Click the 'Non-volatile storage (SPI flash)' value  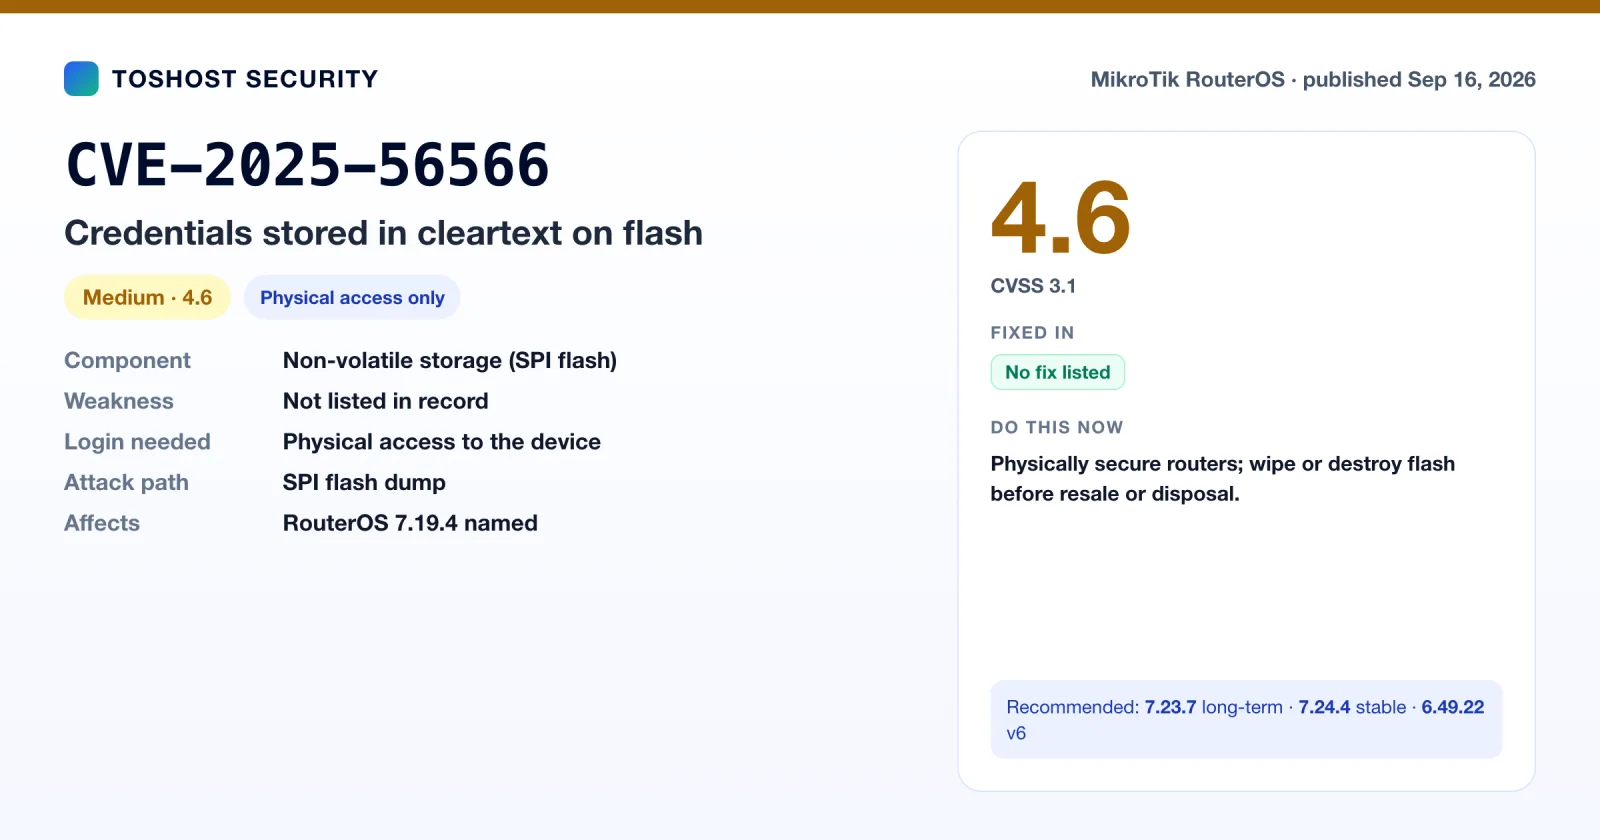tap(450, 360)
